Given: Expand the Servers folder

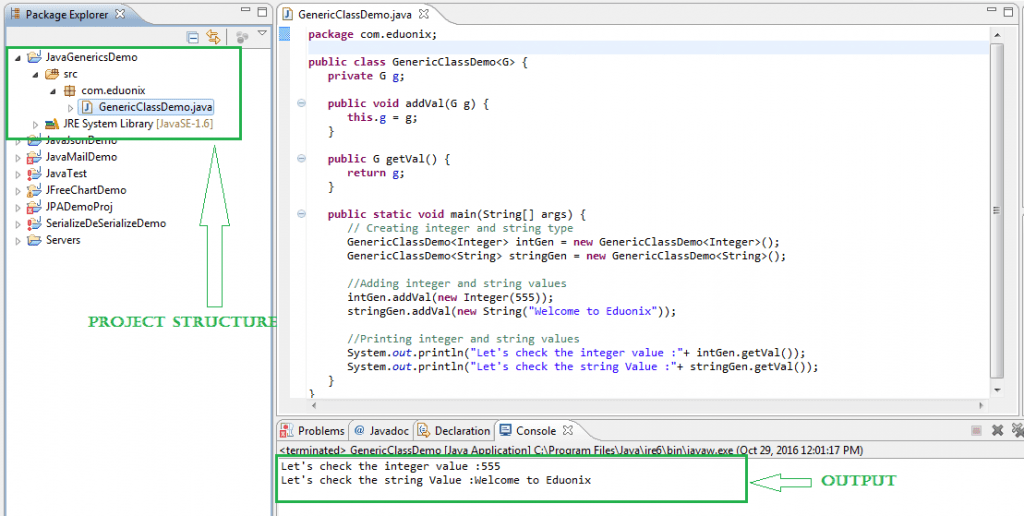Looking at the screenshot, I should coord(18,240).
